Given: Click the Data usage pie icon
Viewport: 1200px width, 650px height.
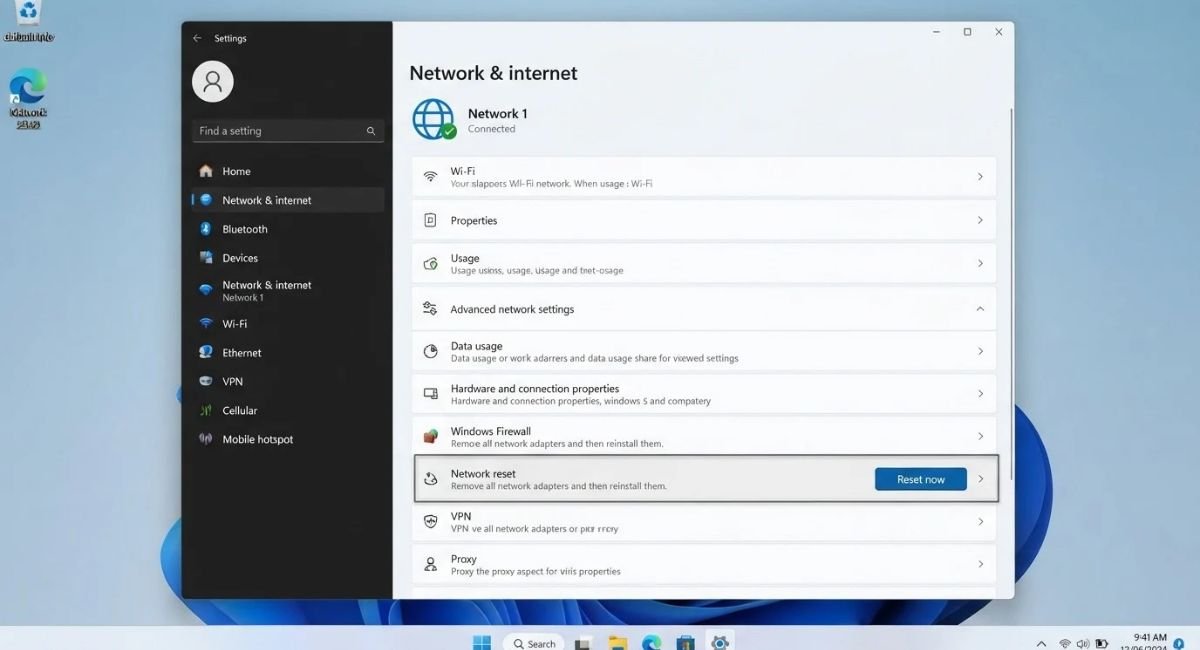Looking at the screenshot, I should click(x=431, y=351).
